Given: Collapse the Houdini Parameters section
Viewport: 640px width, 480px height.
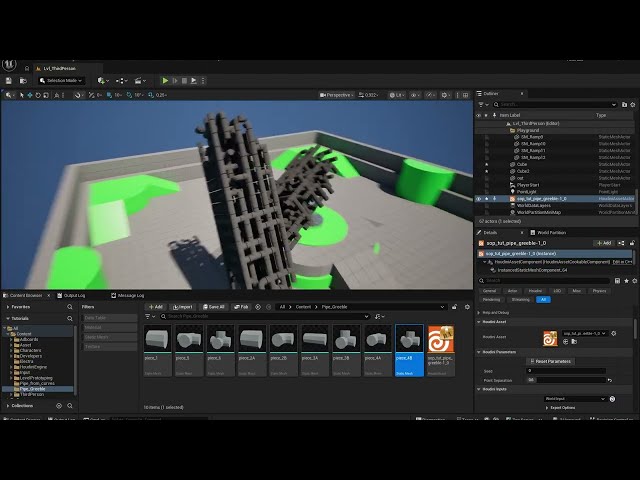Looking at the screenshot, I should click(x=479, y=352).
